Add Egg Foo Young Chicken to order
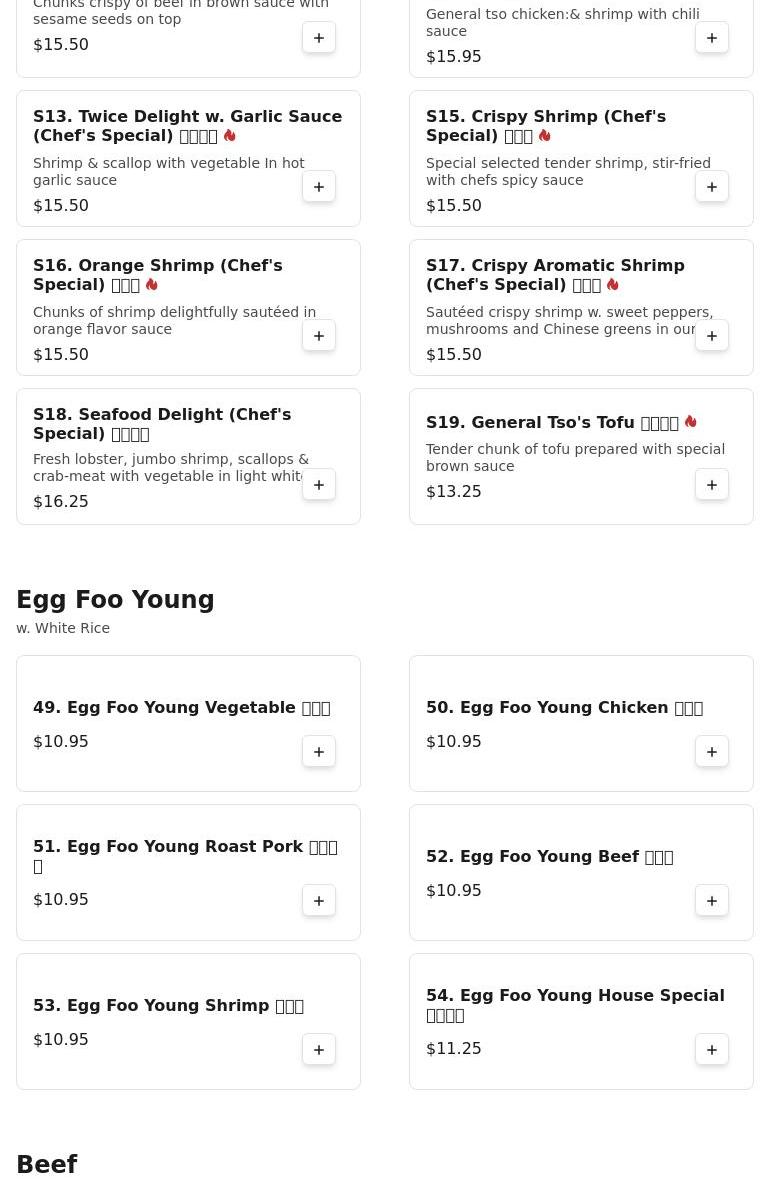 pyautogui.click(x=712, y=752)
